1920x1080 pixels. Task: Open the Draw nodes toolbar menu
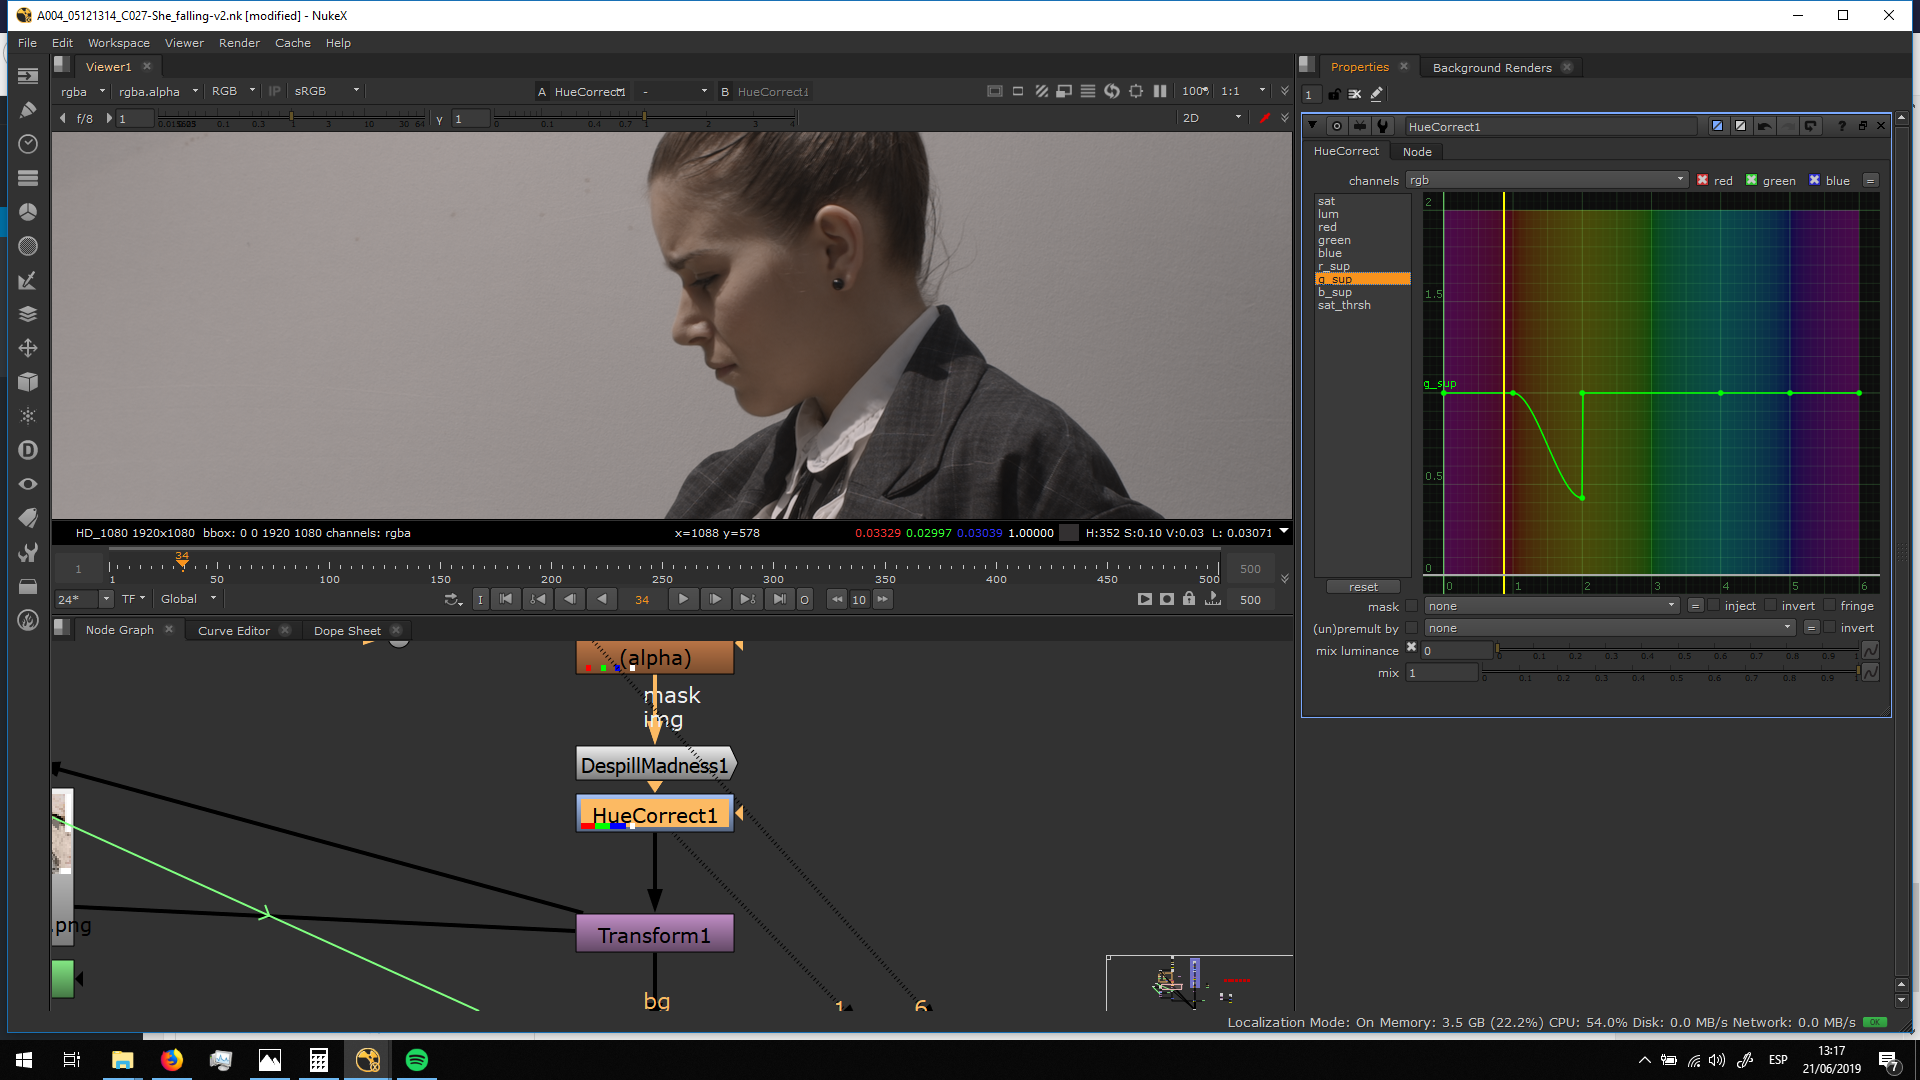tap(28, 110)
